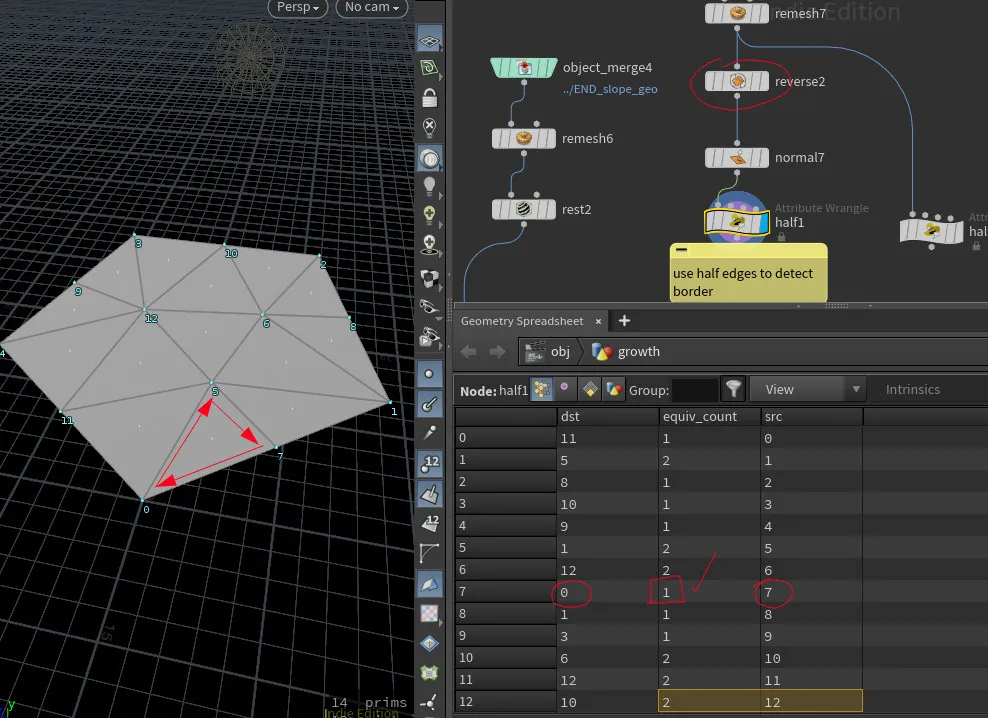Toggle the construction plane display icon
The image size is (988, 718).
tap(429, 40)
